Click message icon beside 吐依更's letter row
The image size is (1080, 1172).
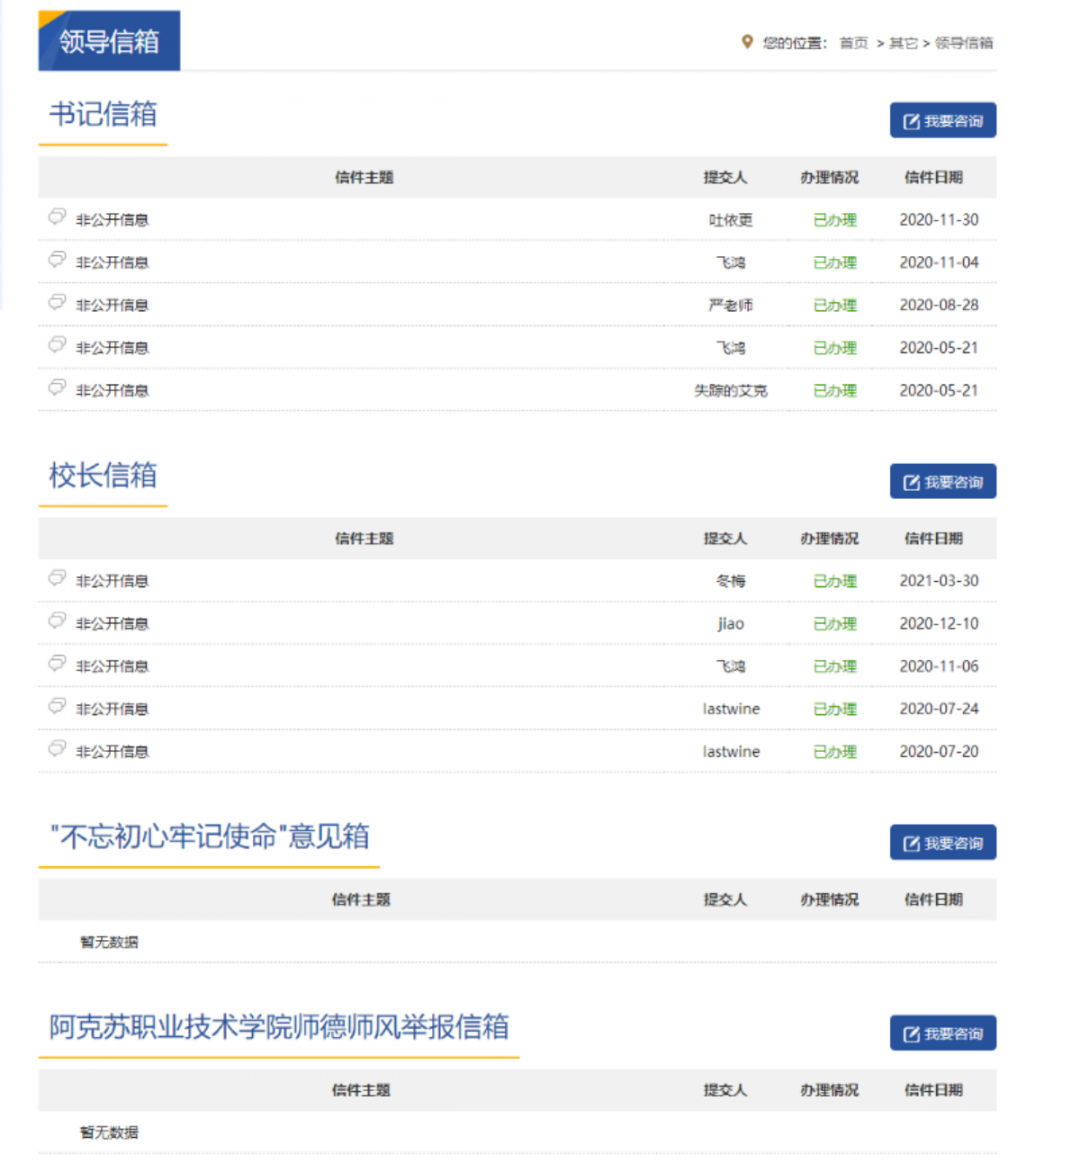click(57, 217)
